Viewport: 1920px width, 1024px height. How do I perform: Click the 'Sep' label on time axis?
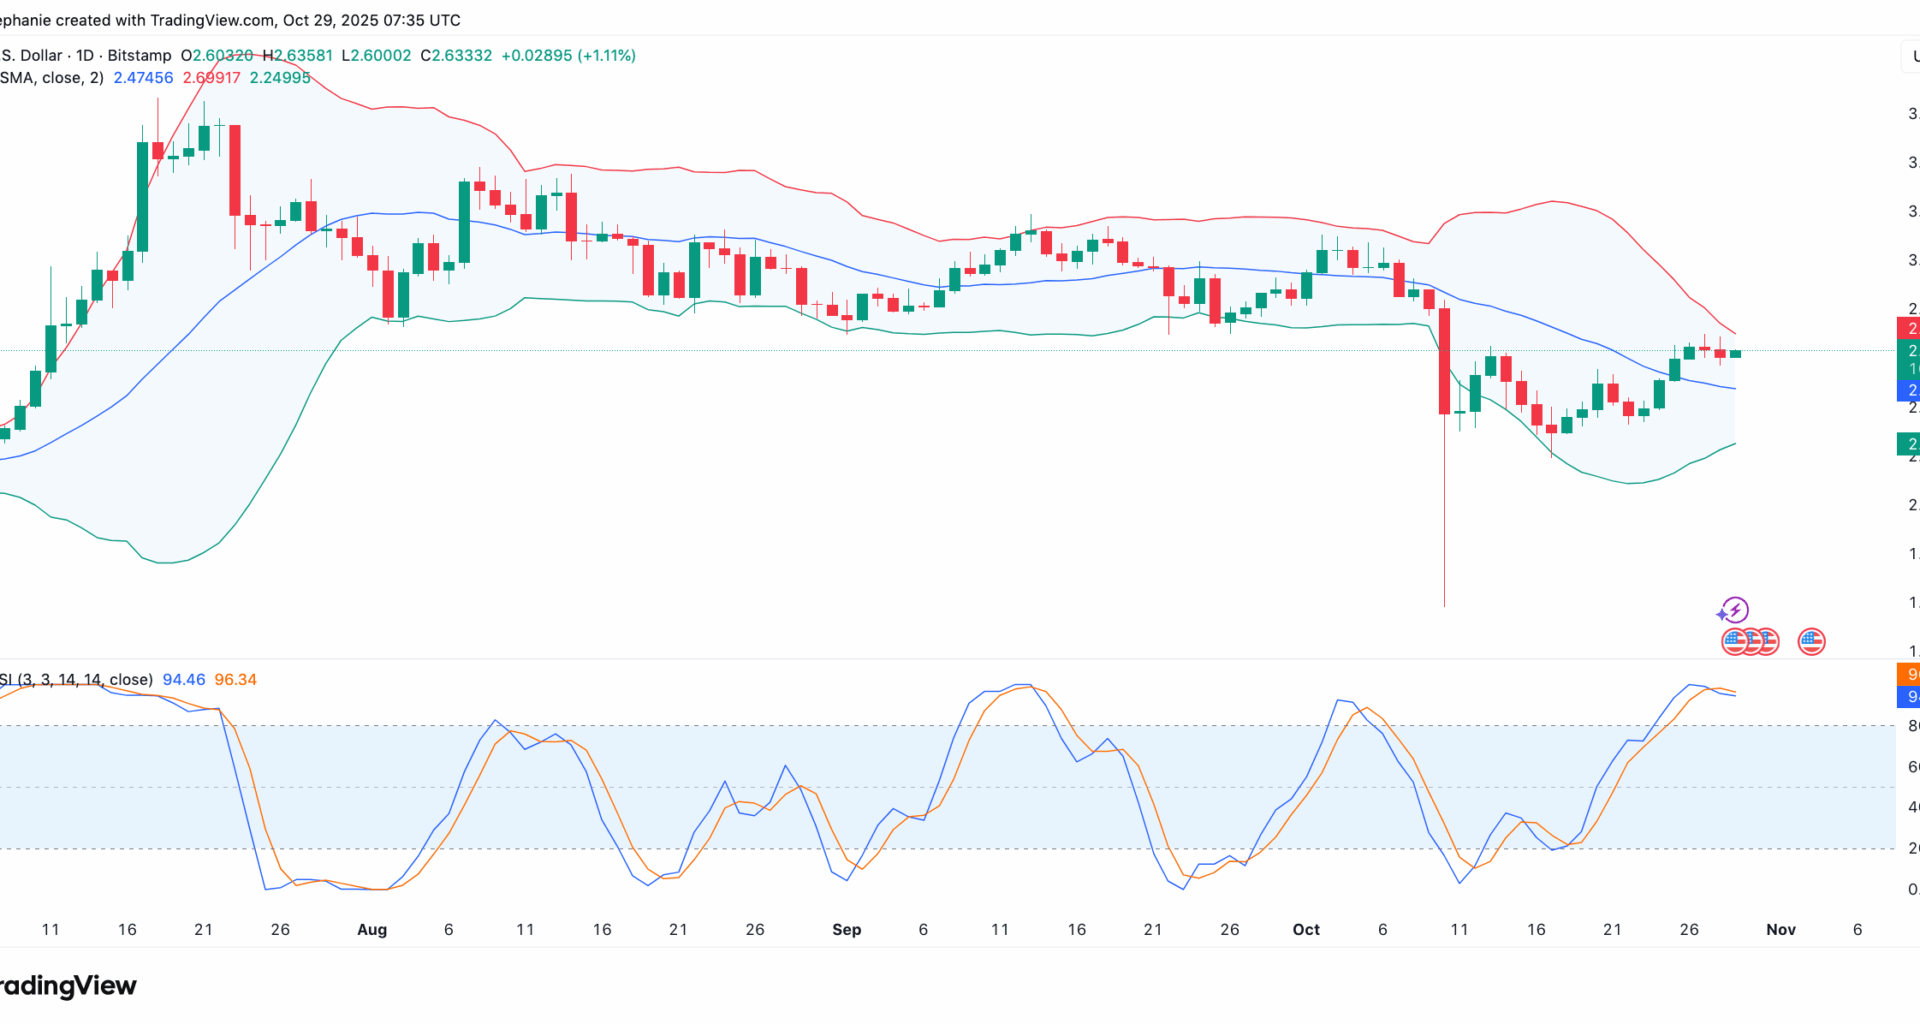point(846,930)
